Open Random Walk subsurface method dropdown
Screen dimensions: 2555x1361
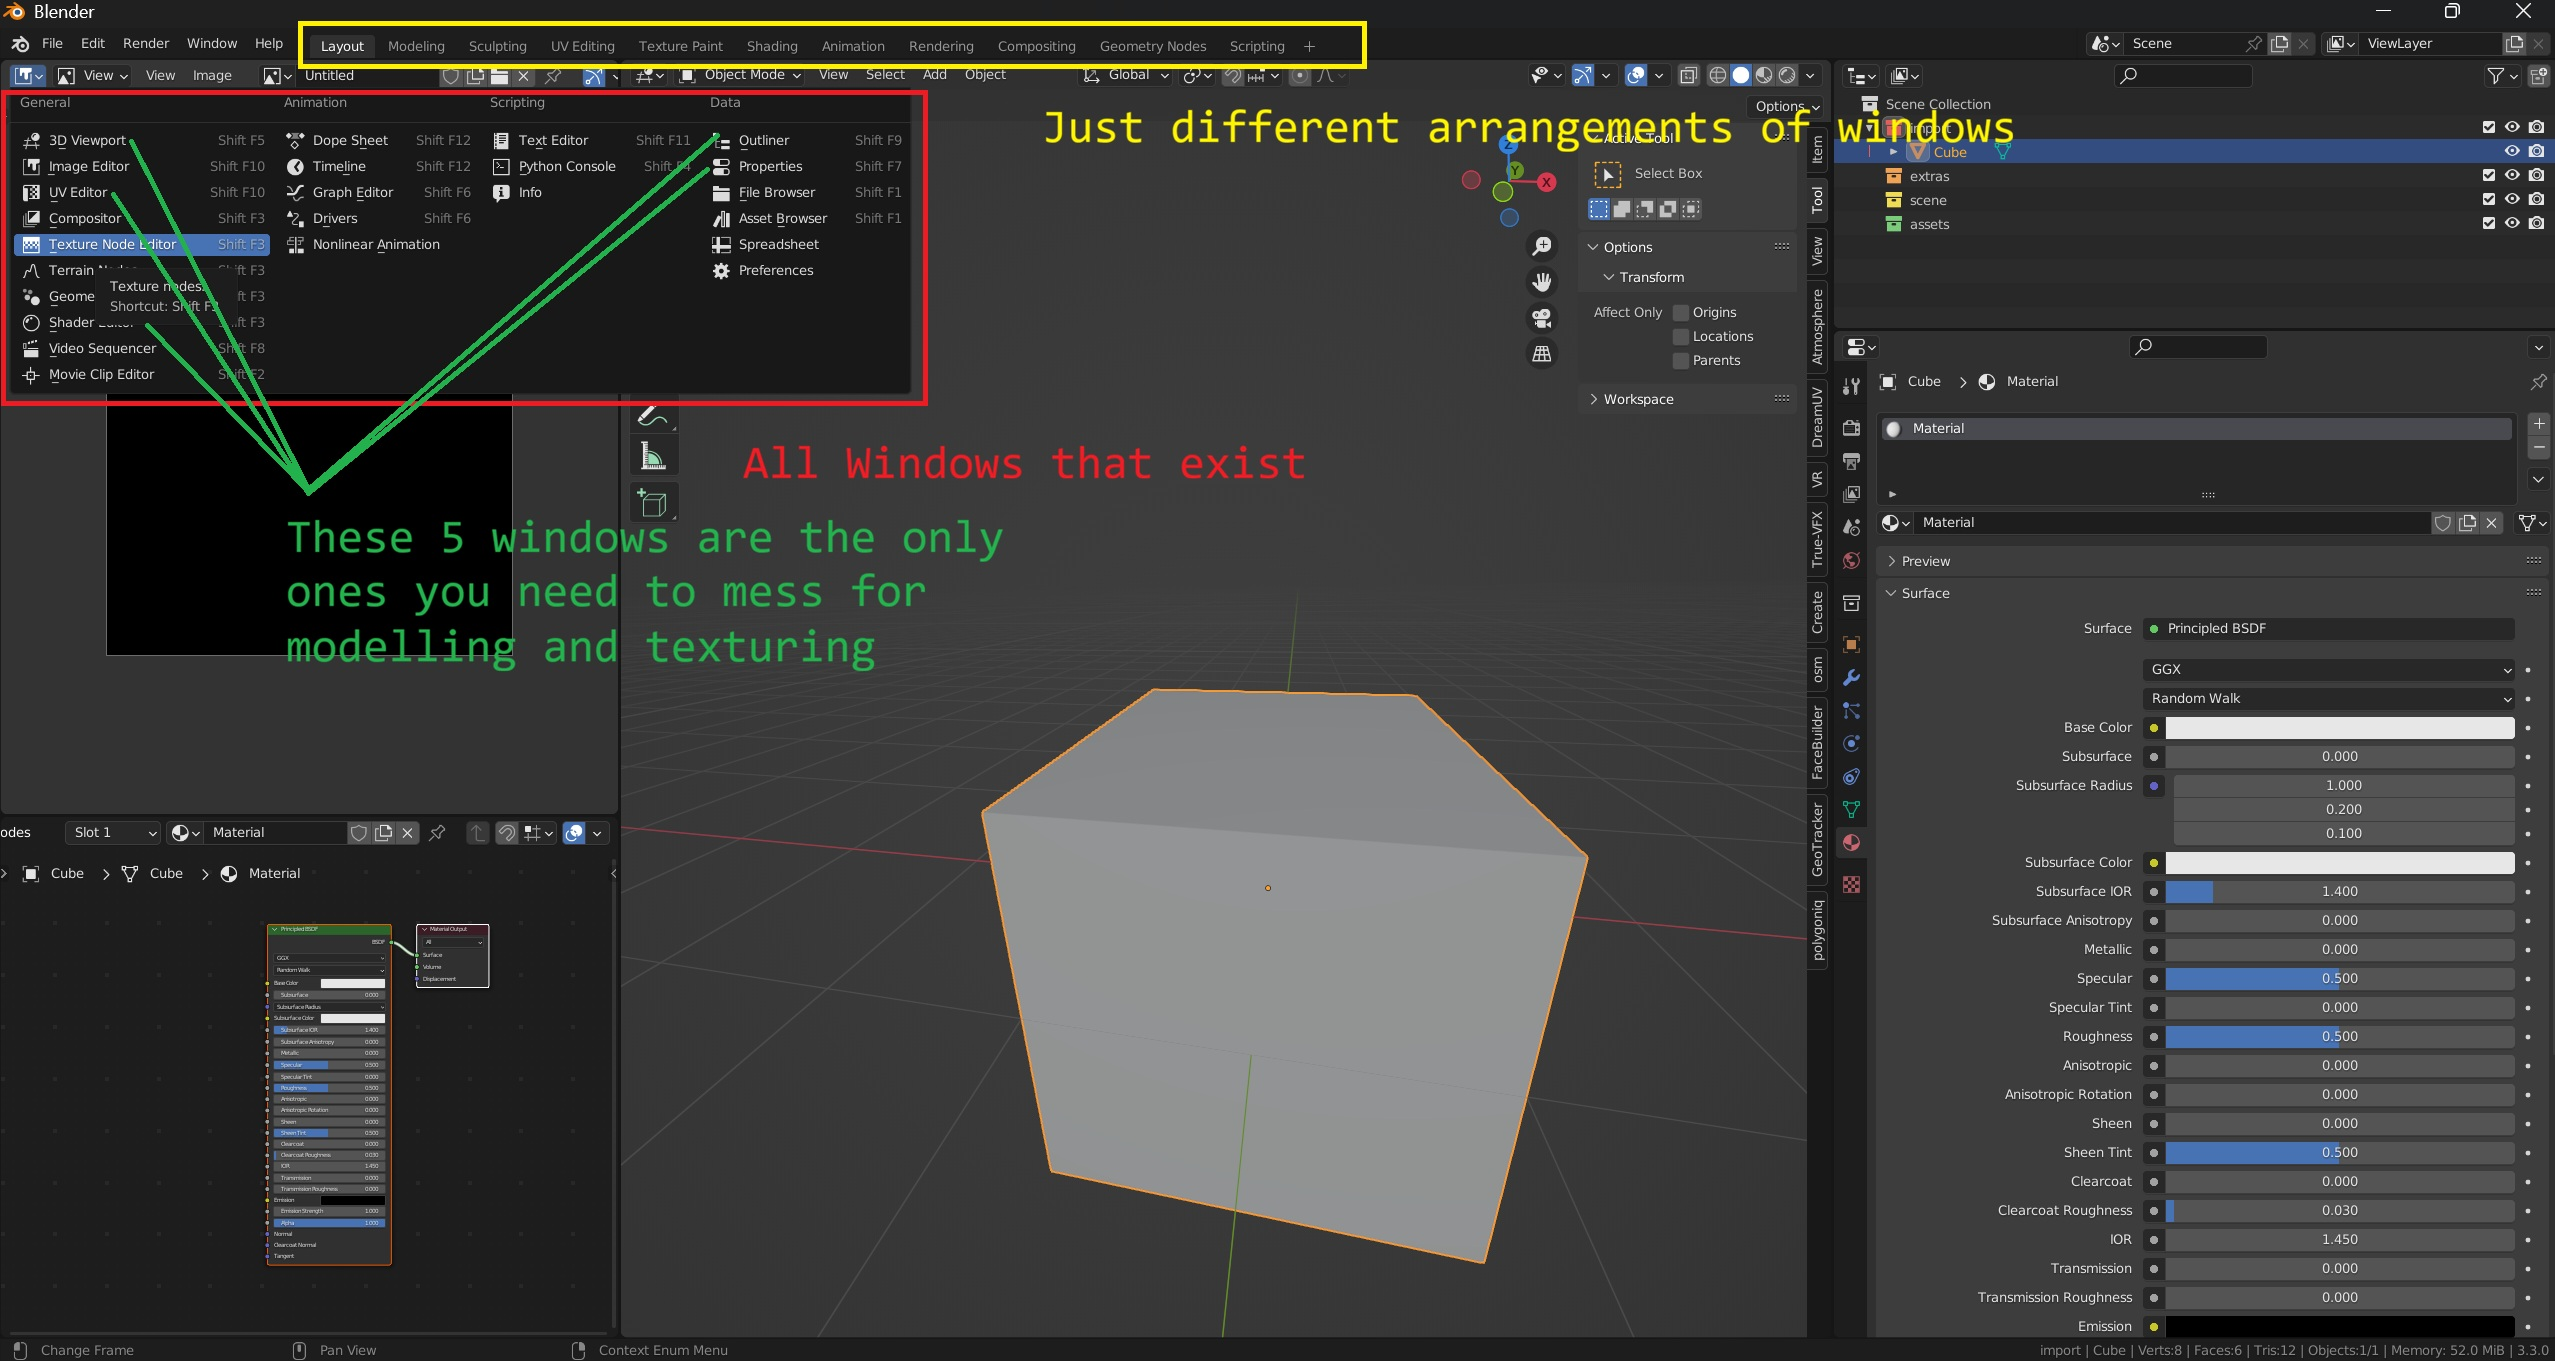[x=2330, y=698]
